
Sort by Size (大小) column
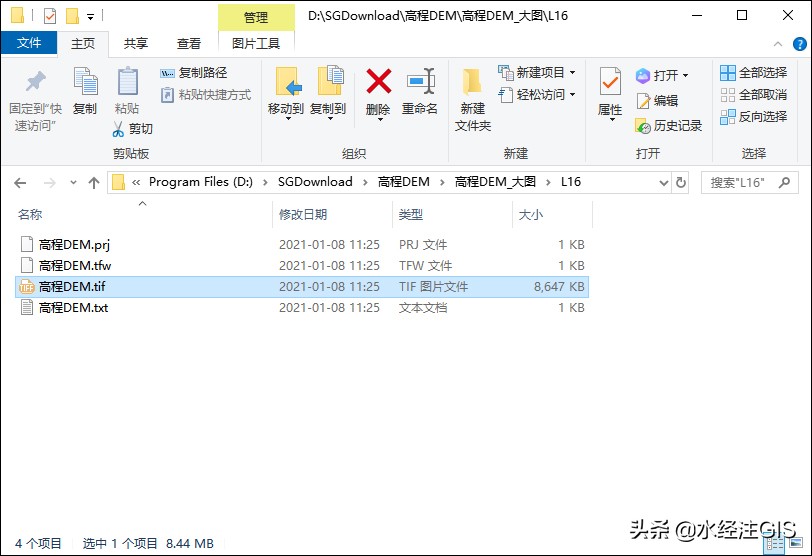coord(531,214)
